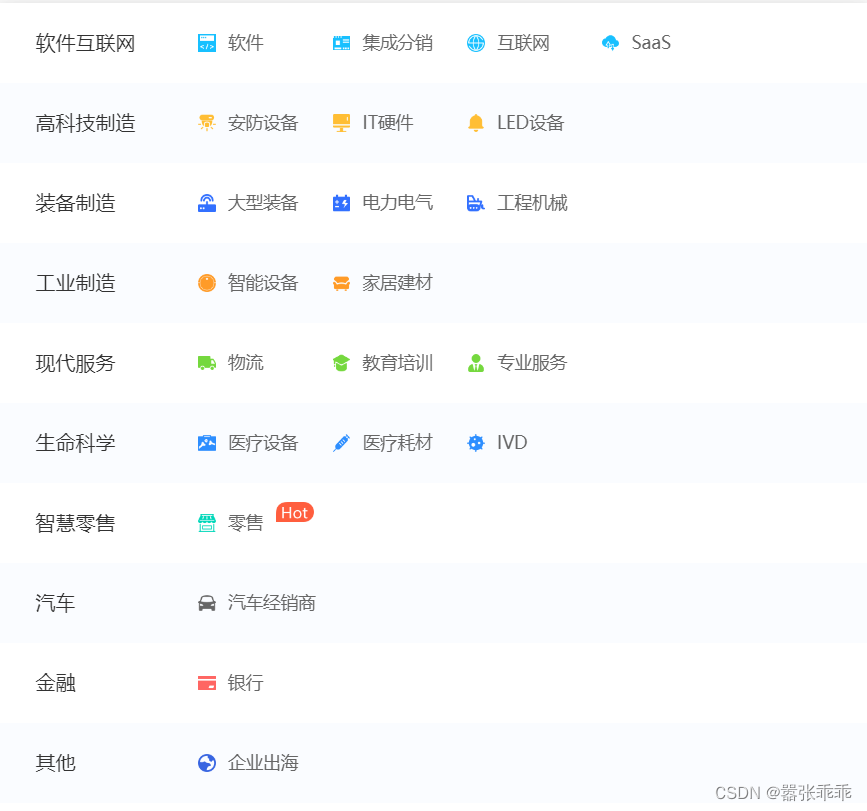The height and width of the screenshot is (811, 867).
Task: Open the 零售 link
Action: (x=246, y=523)
